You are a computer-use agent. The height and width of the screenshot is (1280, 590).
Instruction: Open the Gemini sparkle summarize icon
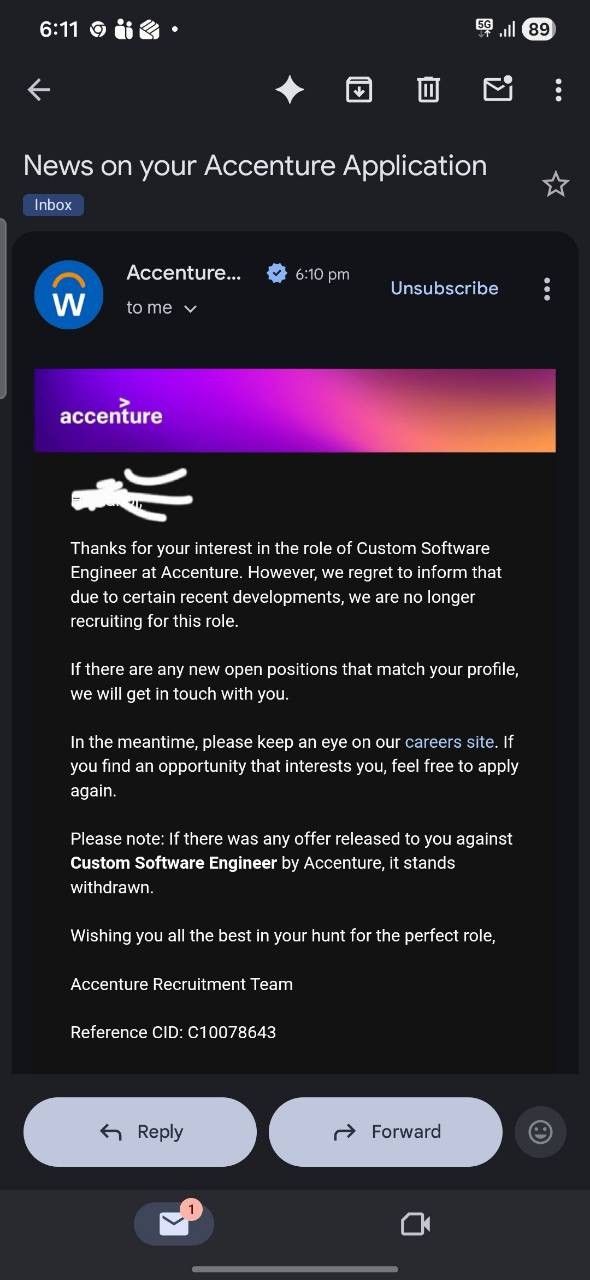(x=290, y=90)
